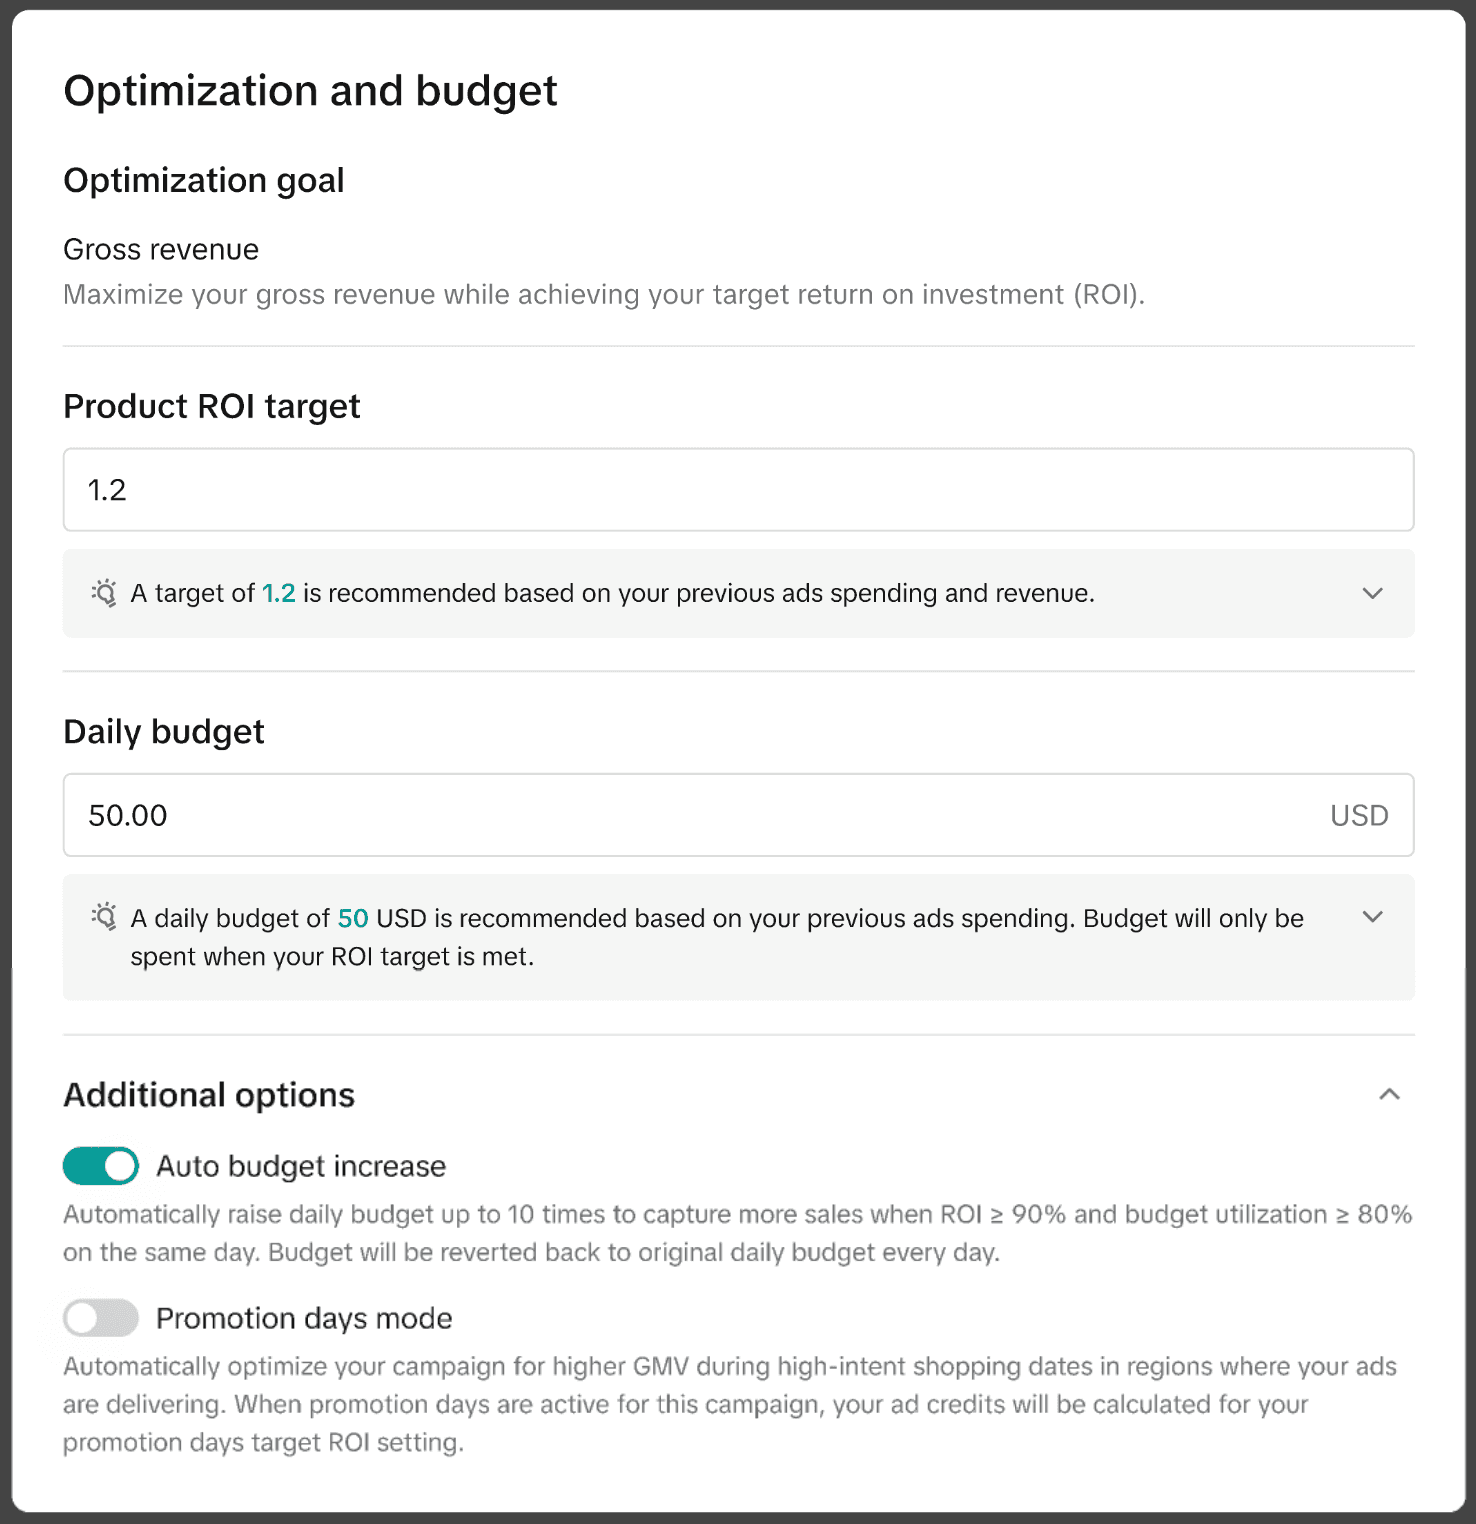
Task: Expand the ROI target recommendation banner
Action: tap(1373, 593)
